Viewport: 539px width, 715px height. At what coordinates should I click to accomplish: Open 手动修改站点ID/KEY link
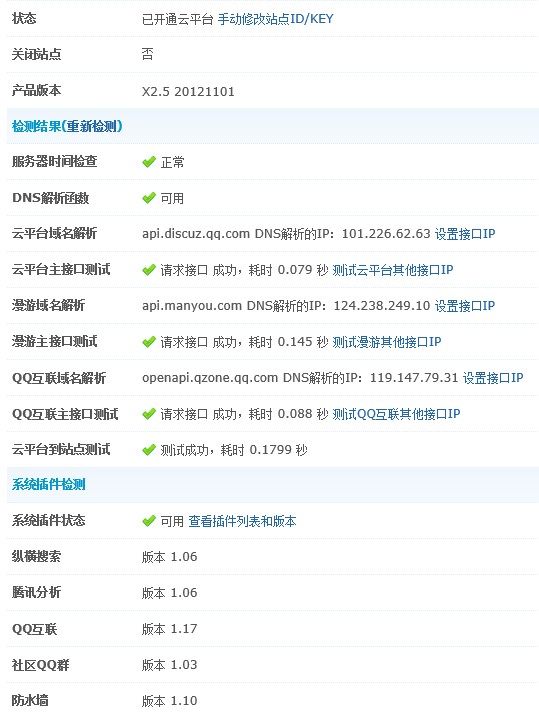[275, 19]
